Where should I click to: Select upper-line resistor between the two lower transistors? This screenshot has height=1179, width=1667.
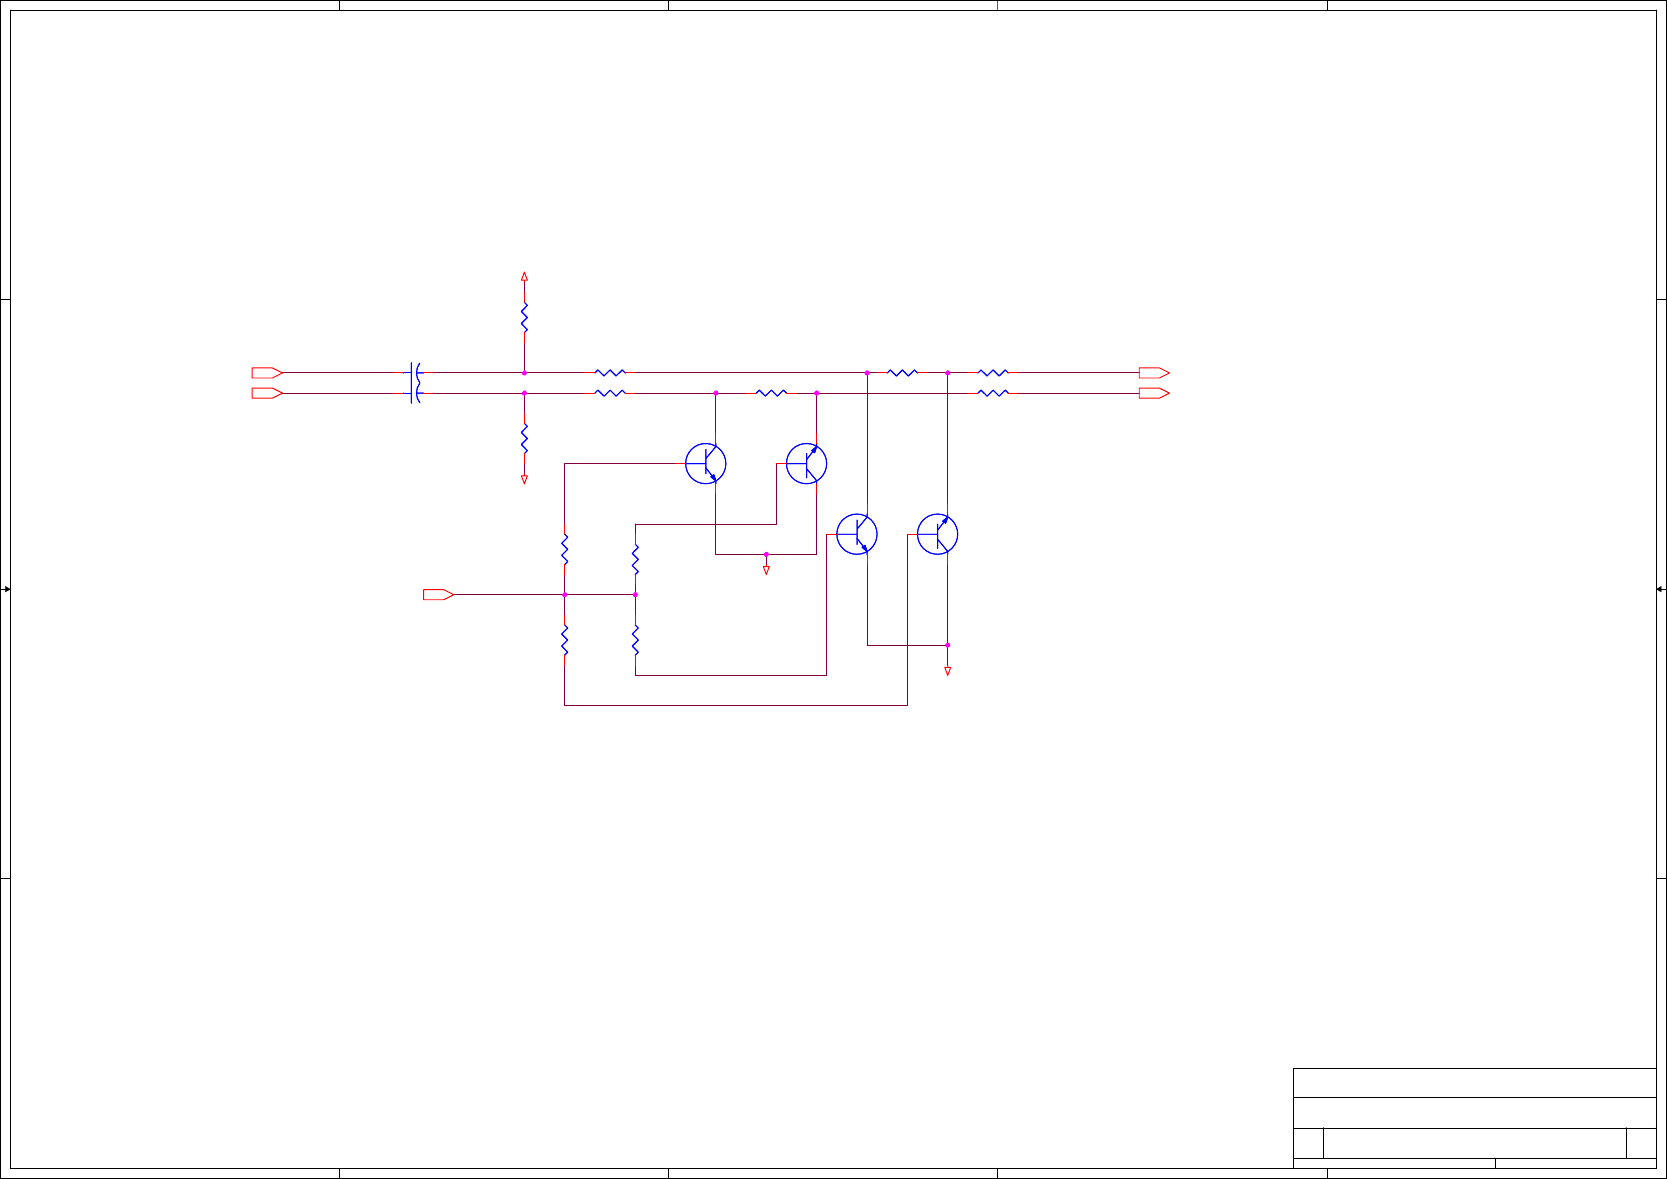(902, 373)
